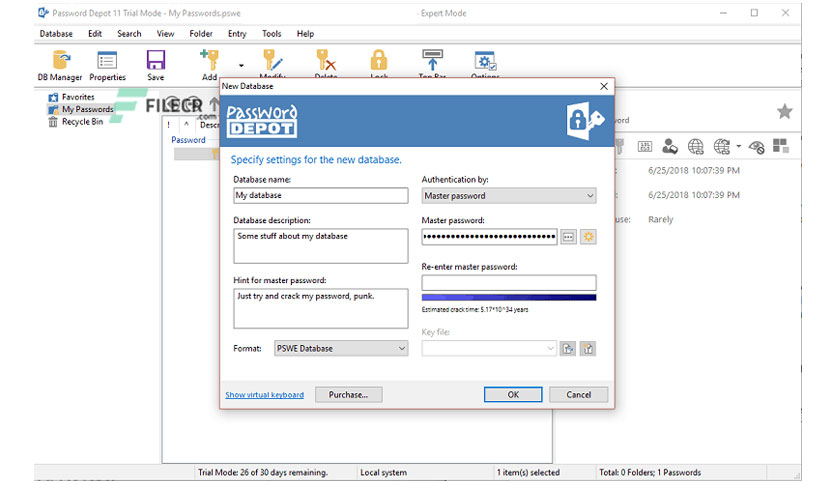Click the Purchase... button
This screenshot has height=484, width=836.
pos(348,394)
